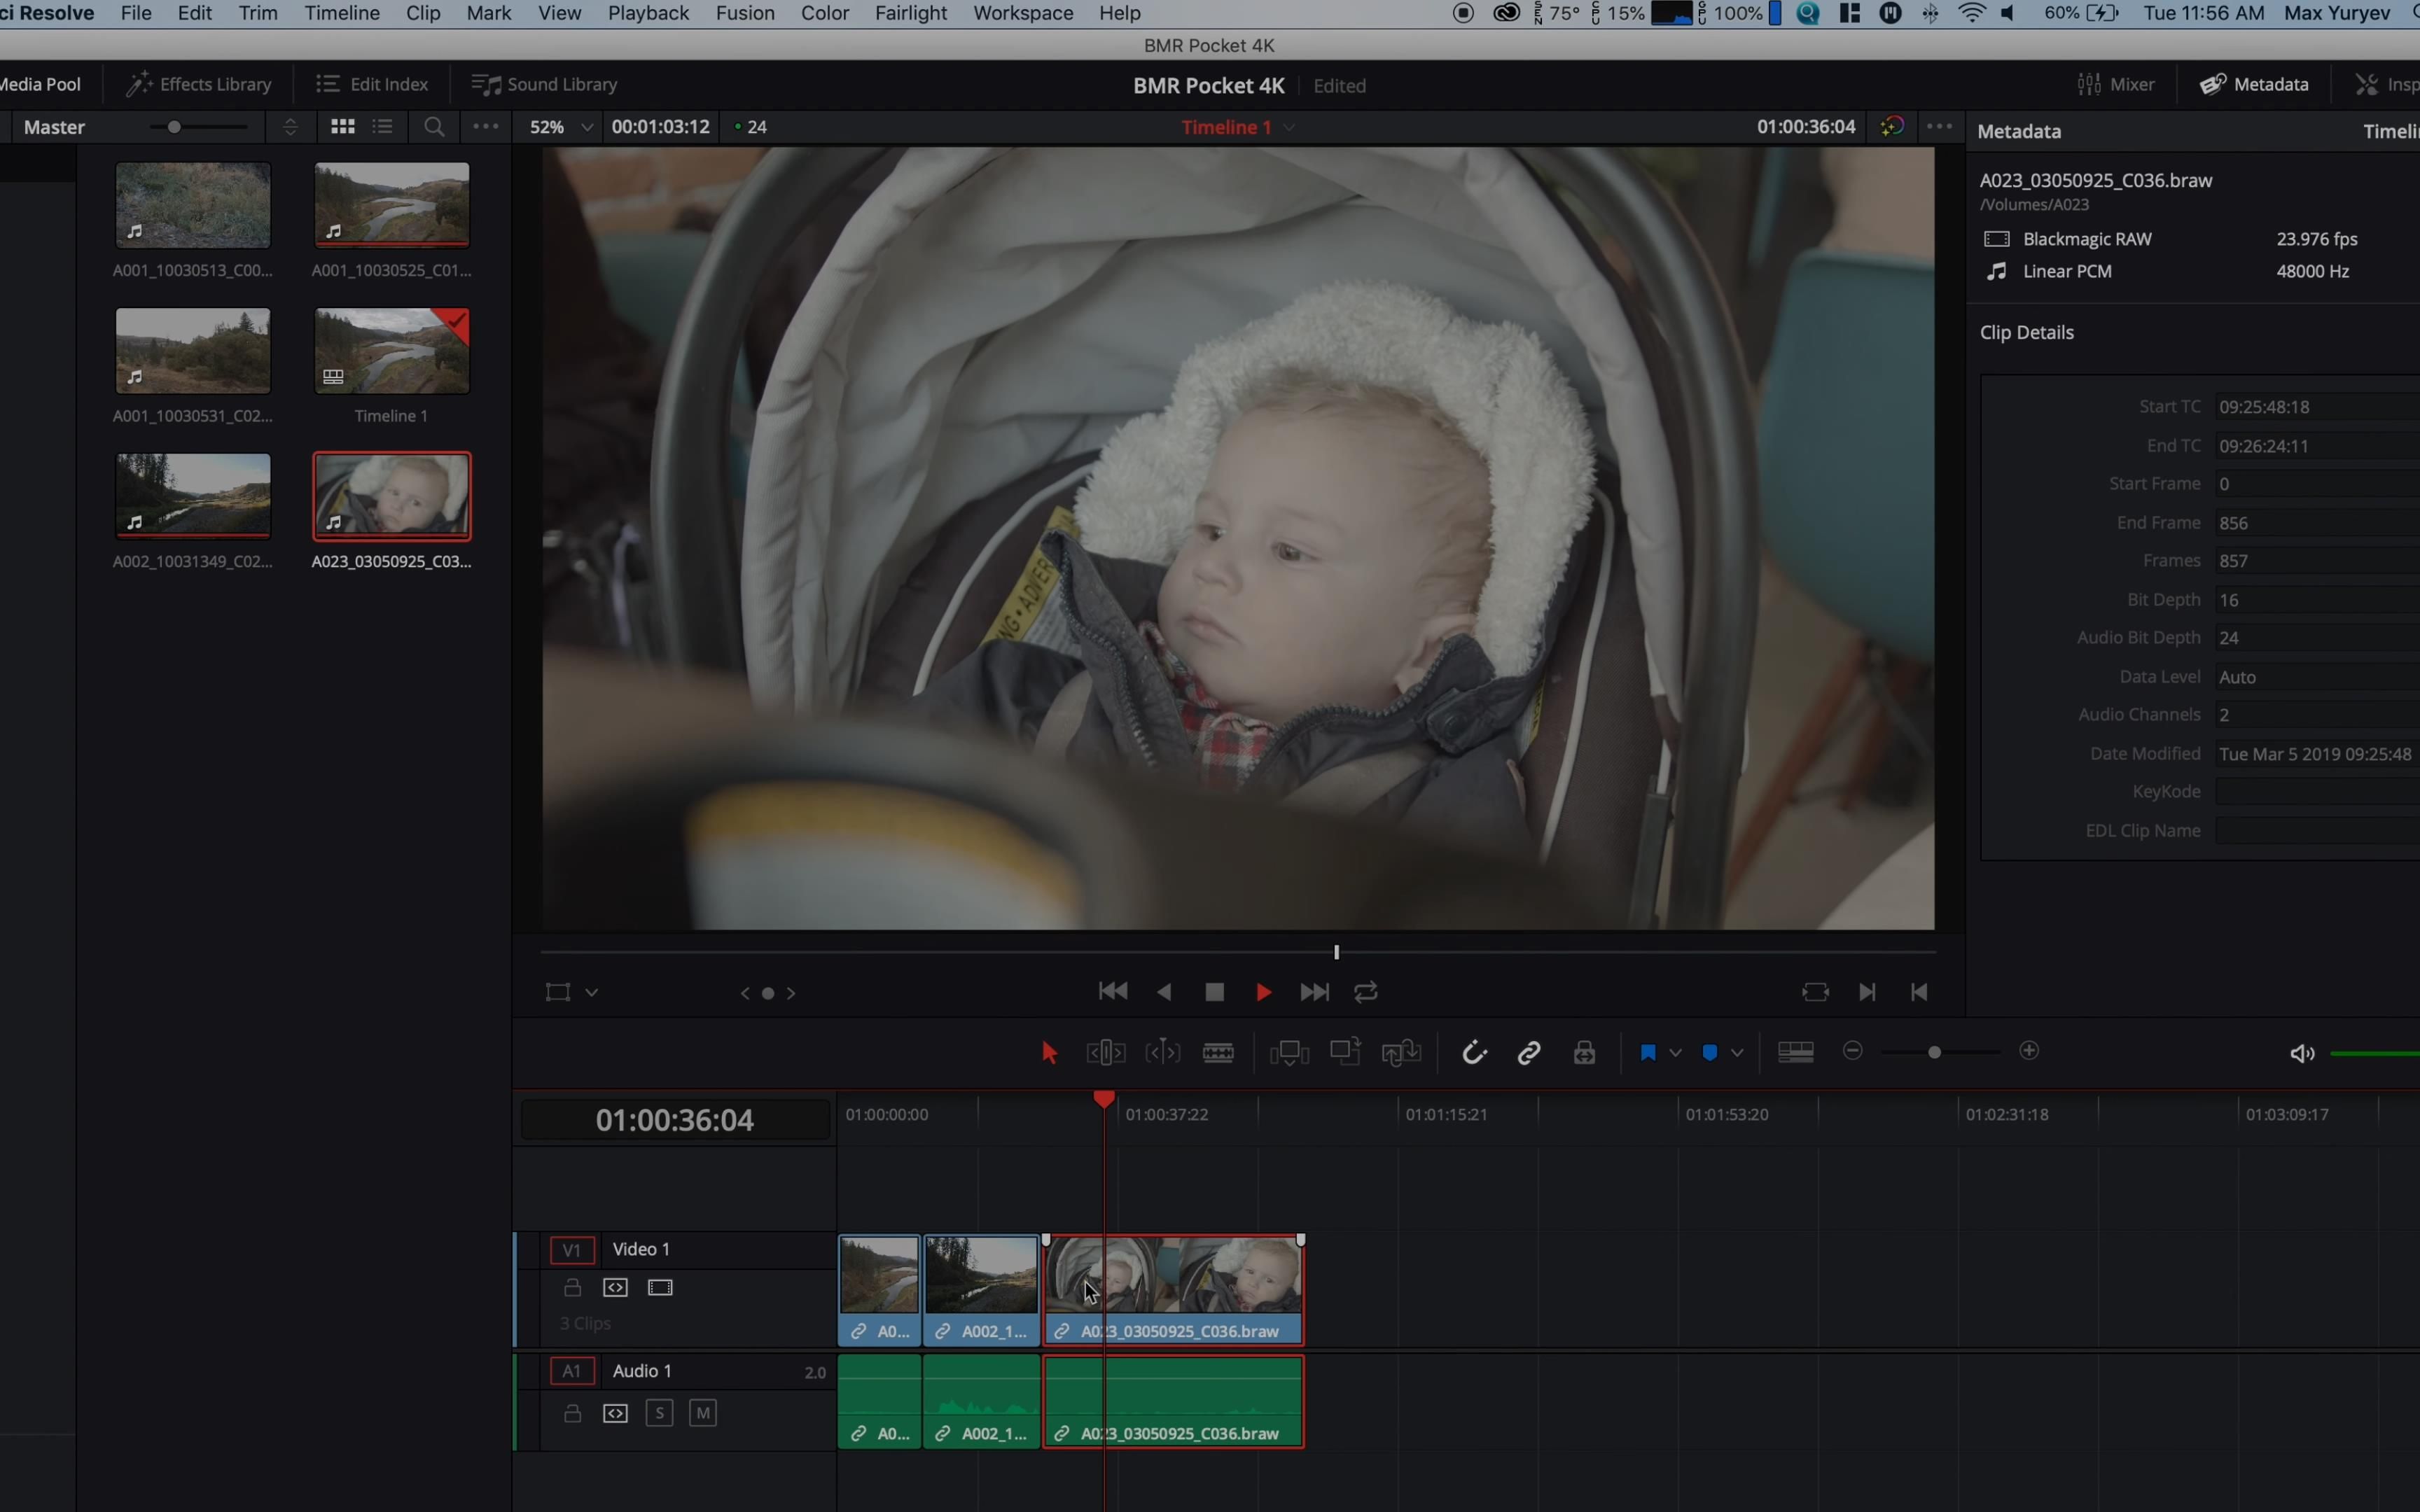Activate the Trim Edit mode tool
This screenshot has height=1512, width=2420.
tap(1104, 1052)
